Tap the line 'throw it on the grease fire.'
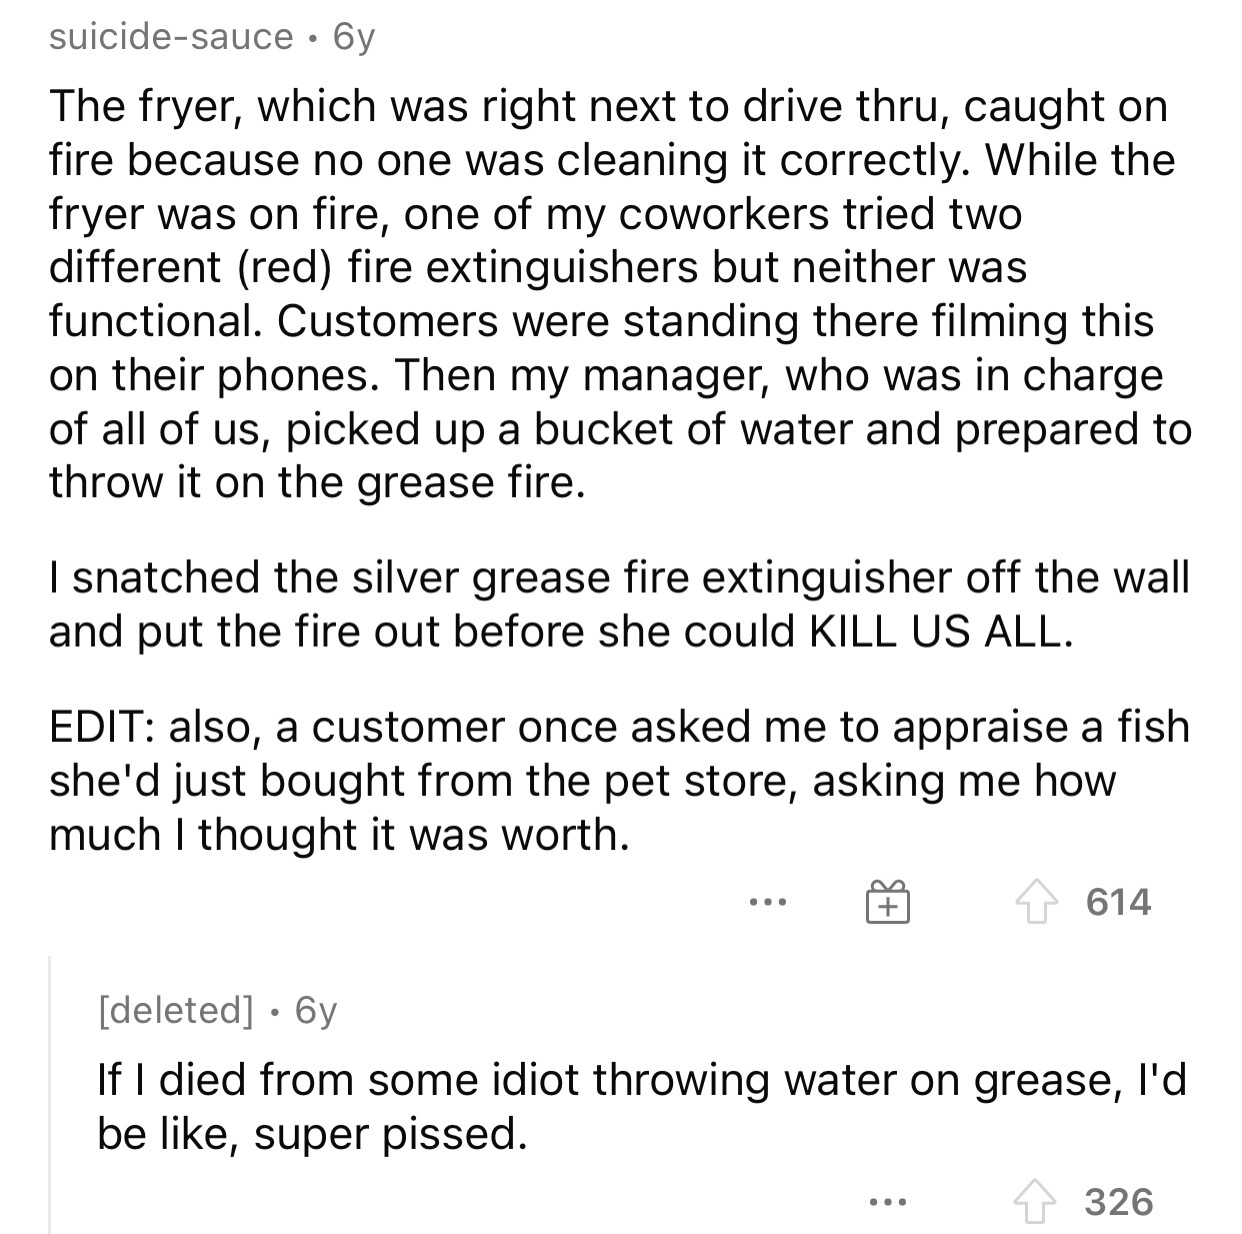Screen dimensions: 1242x1234 316,484
